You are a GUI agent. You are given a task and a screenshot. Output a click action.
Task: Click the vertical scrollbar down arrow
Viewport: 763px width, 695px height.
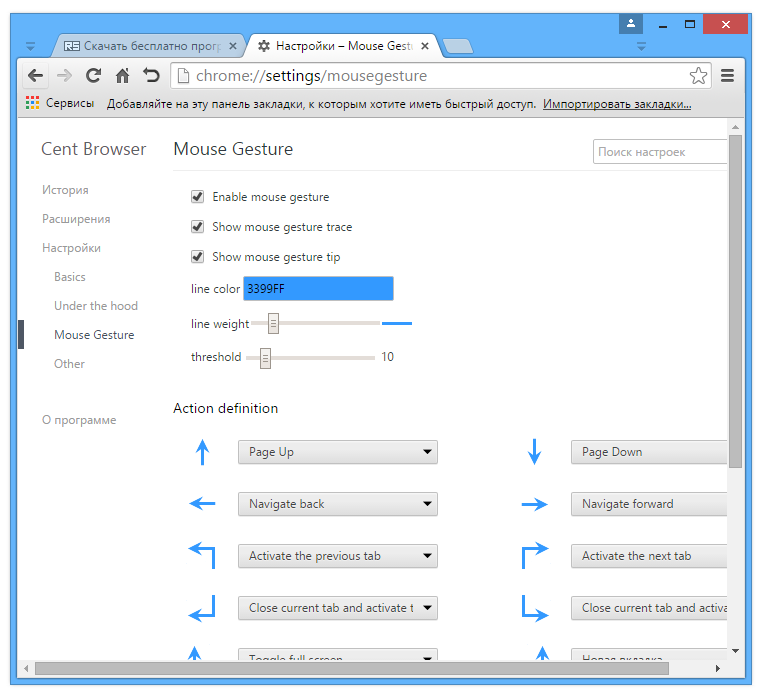pos(735,651)
